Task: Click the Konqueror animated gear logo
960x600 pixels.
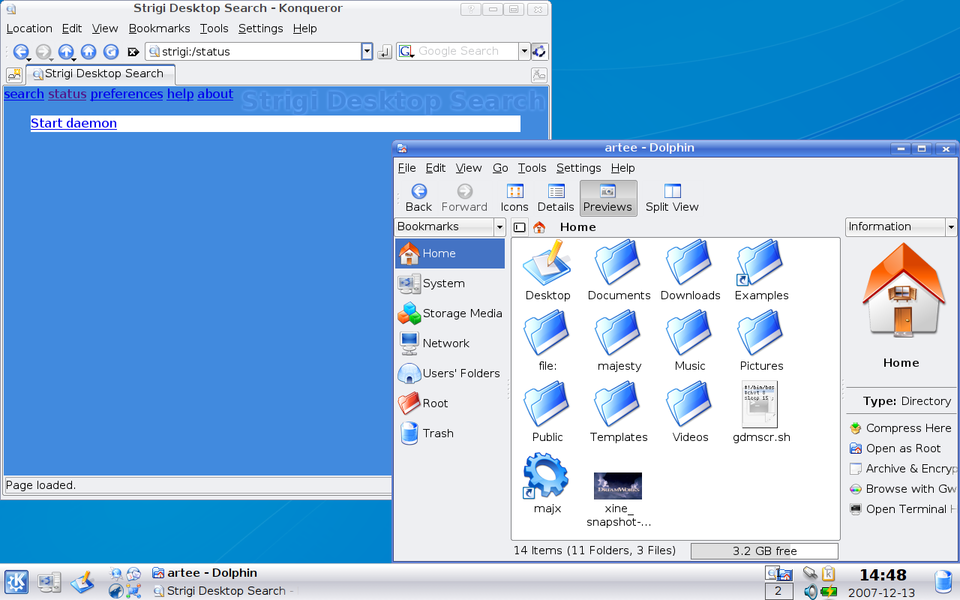Action: pyautogui.click(x=539, y=51)
